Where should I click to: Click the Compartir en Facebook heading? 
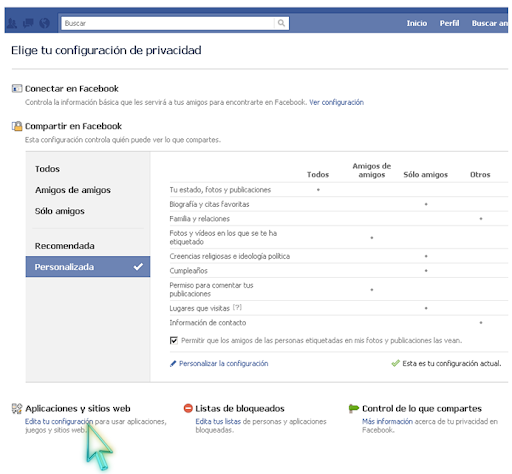[73, 126]
